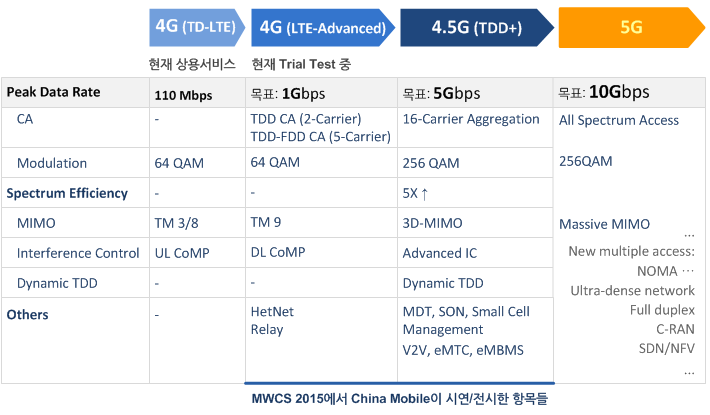This screenshot has width=710, height=415.
Task: Click the Peak Data Rate row header
Action: [x=75, y=92]
